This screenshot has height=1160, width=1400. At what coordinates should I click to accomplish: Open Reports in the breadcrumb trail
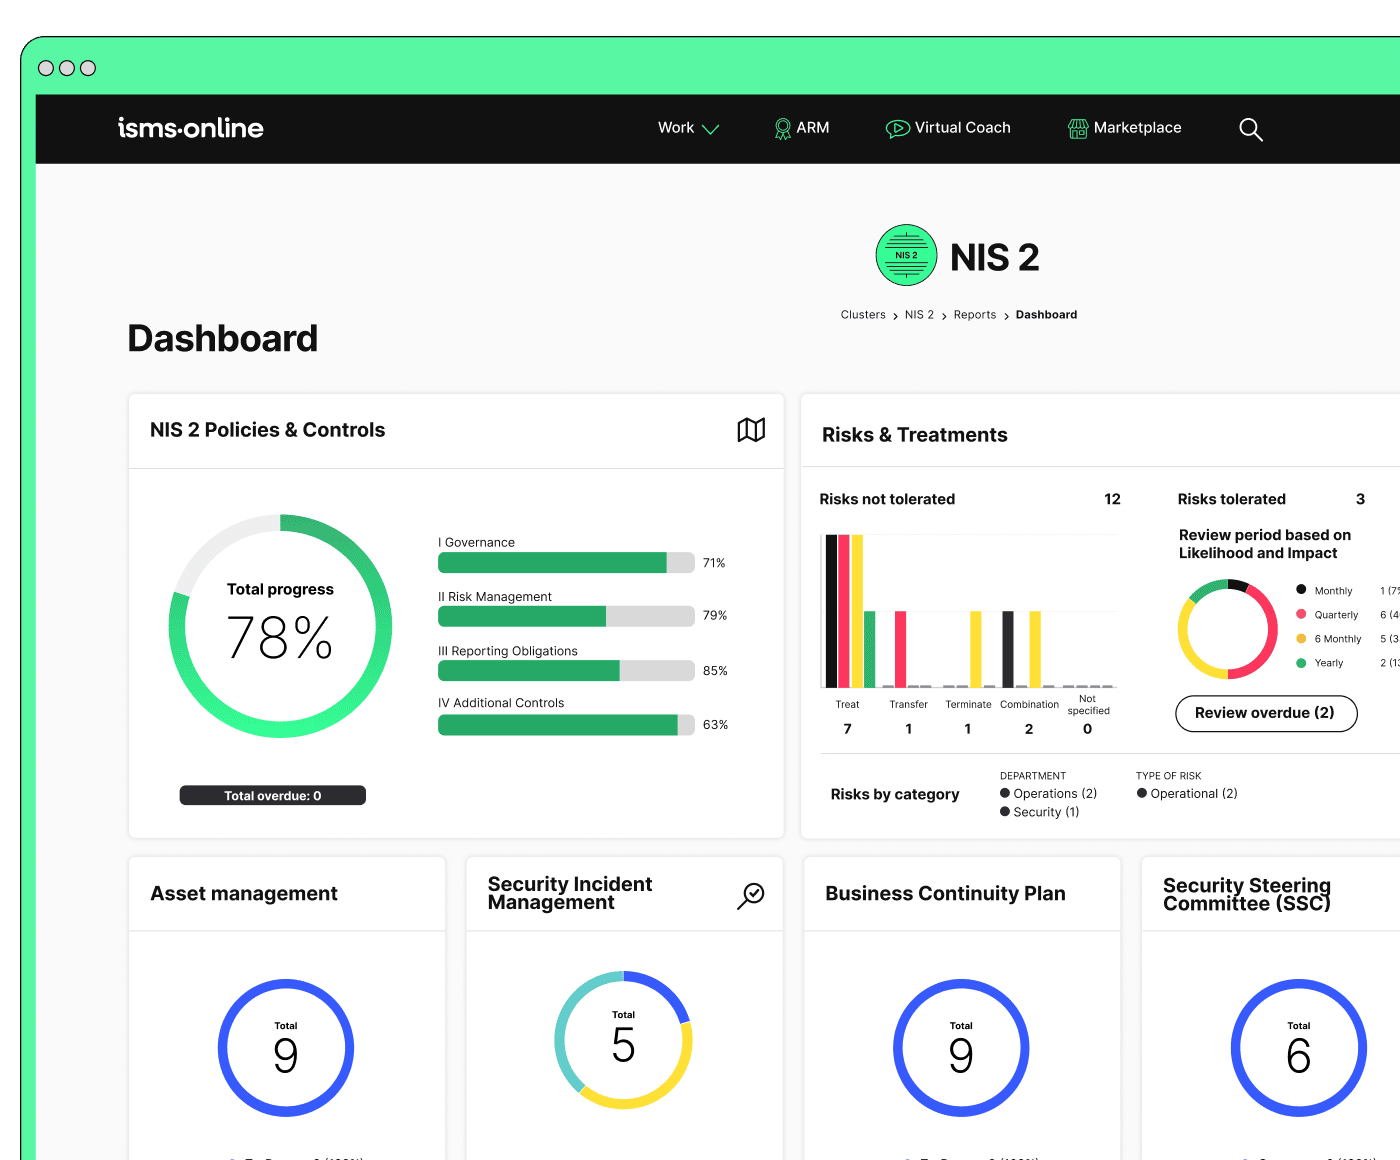974,315
